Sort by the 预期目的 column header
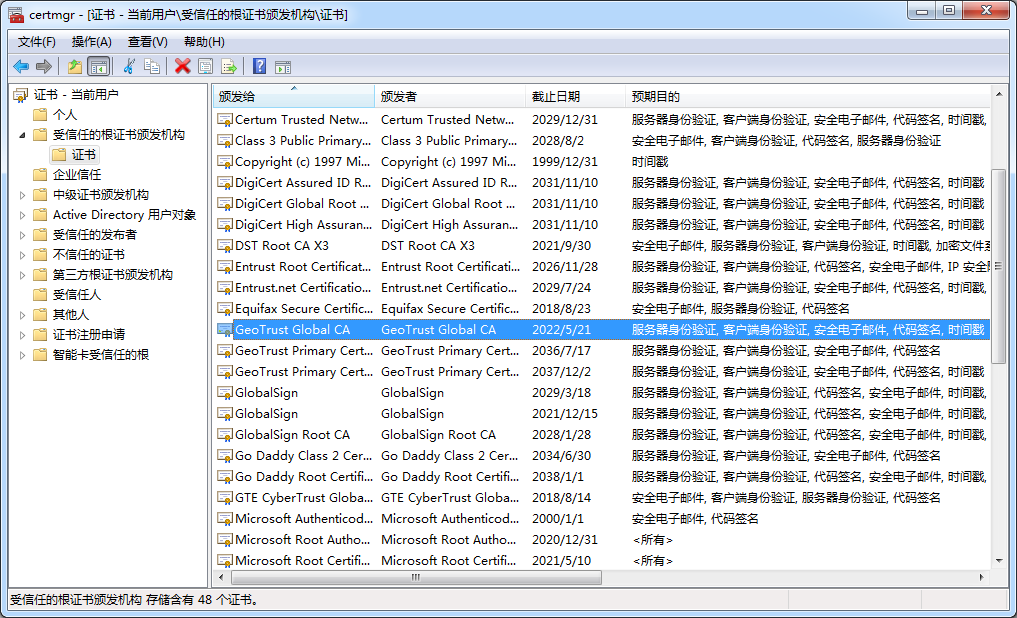This screenshot has width=1017, height=618. click(808, 97)
